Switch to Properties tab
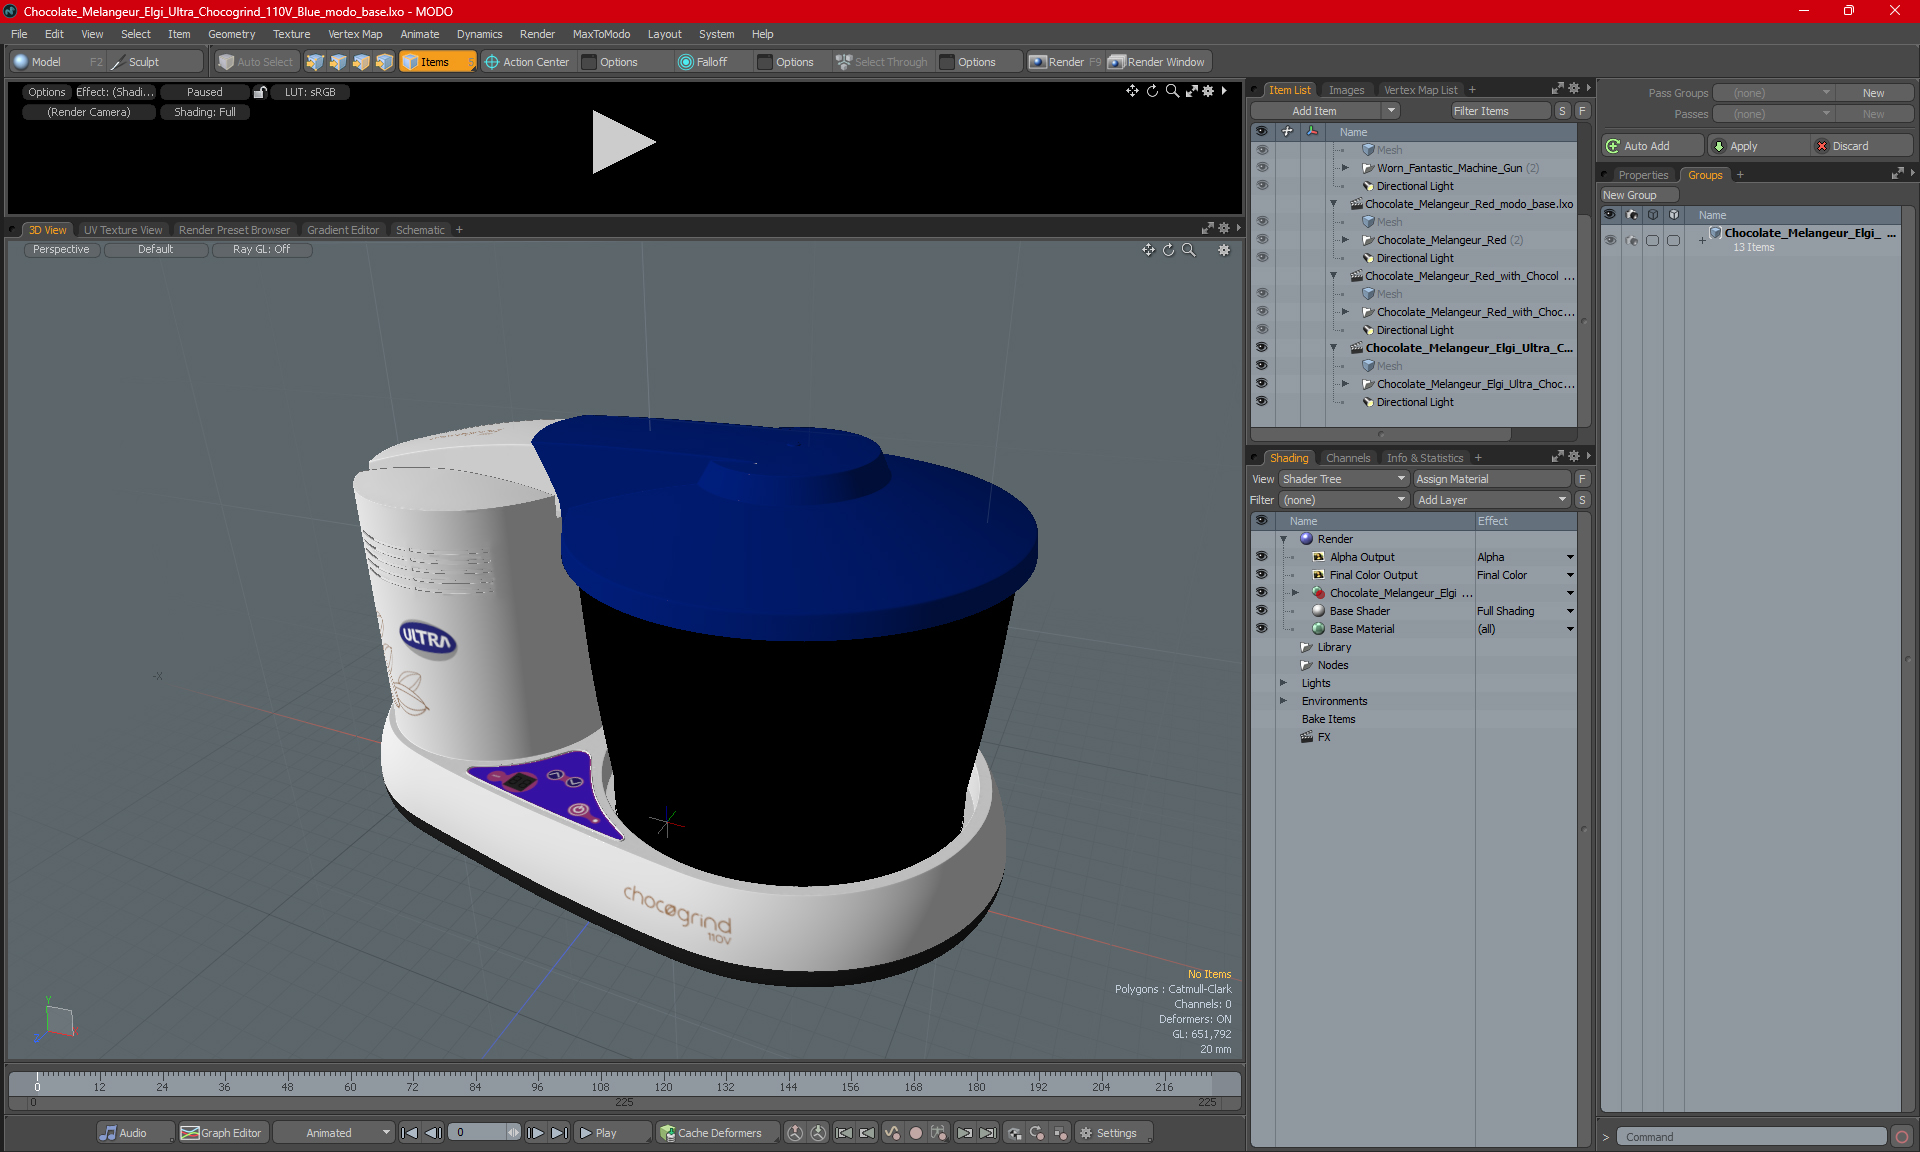The width and height of the screenshot is (1920, 1152). (1643, 175)
